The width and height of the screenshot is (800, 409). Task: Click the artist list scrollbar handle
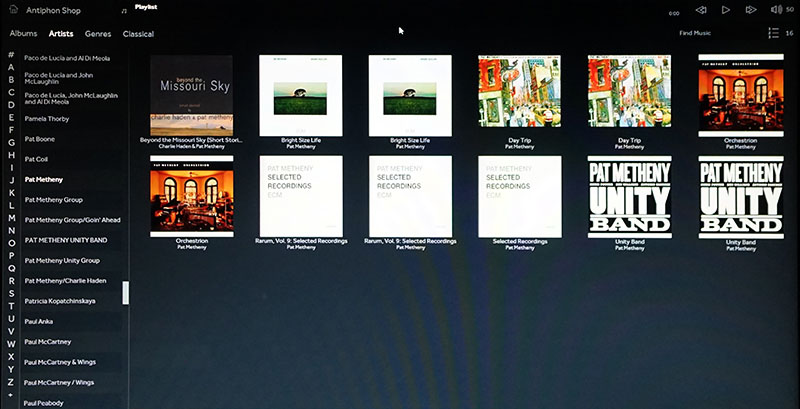[x=126, y=293]
